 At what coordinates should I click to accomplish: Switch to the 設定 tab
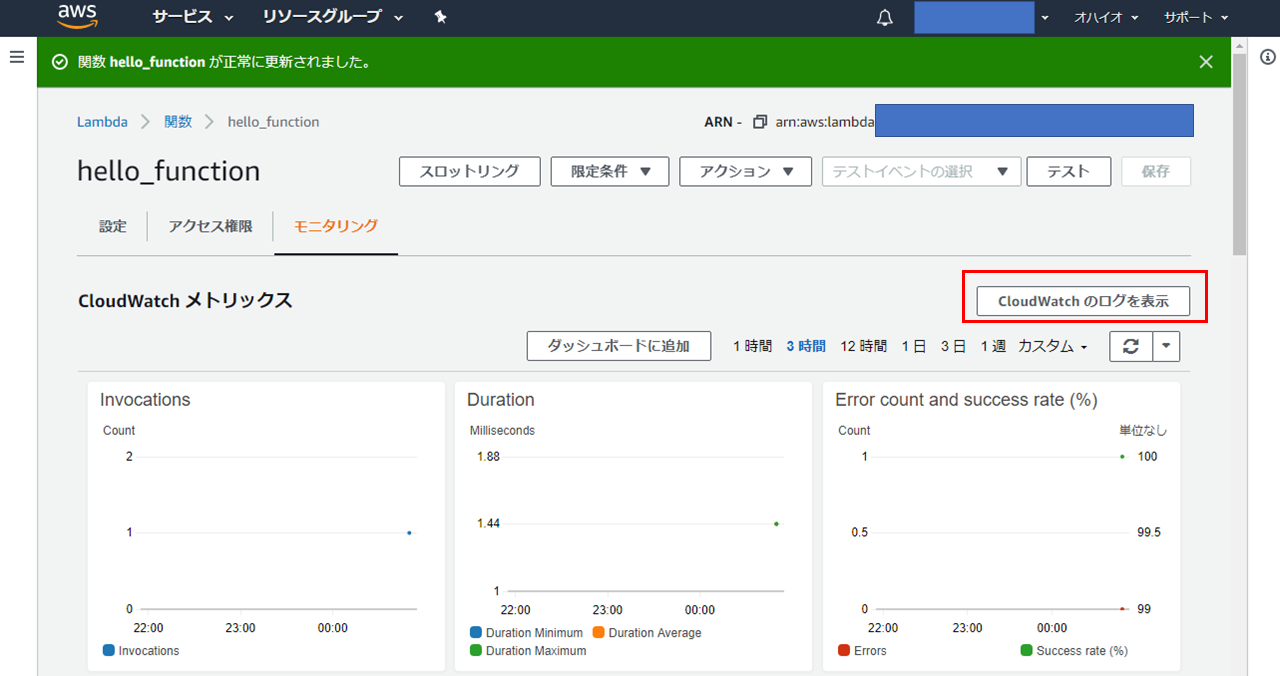[113, 226]
